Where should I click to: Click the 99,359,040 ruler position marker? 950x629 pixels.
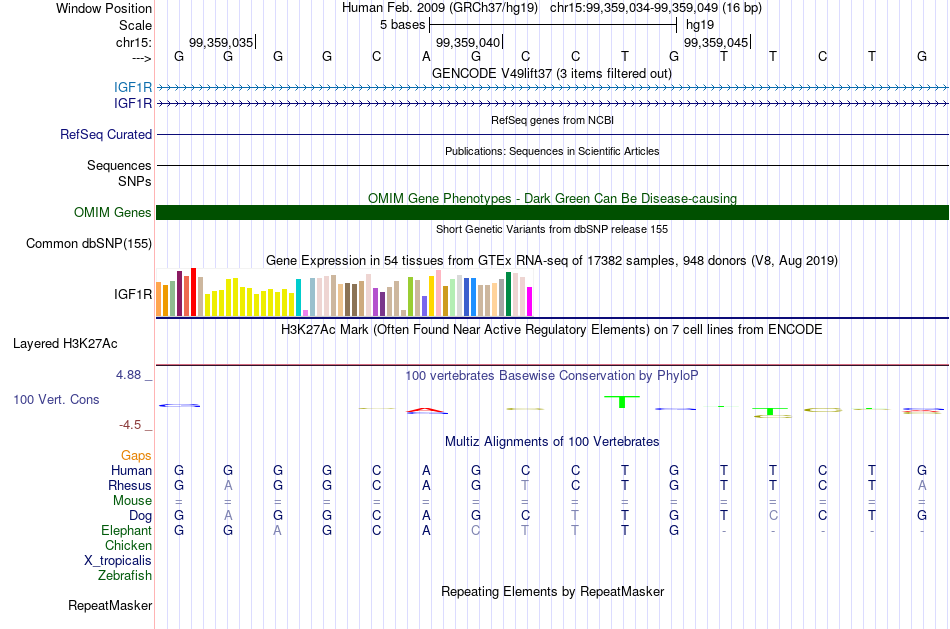click(x=469, y=42)
